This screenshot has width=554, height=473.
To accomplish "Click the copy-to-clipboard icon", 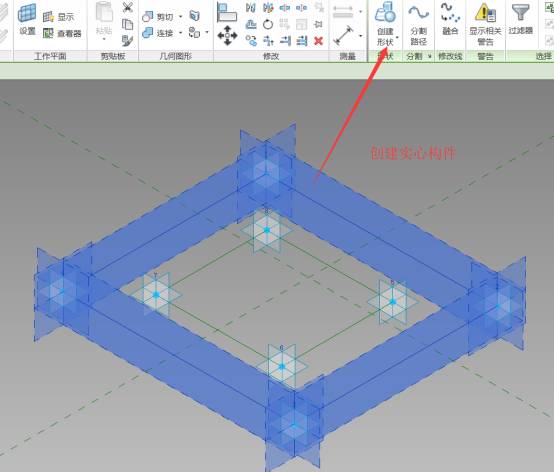I will coord(128,24).
